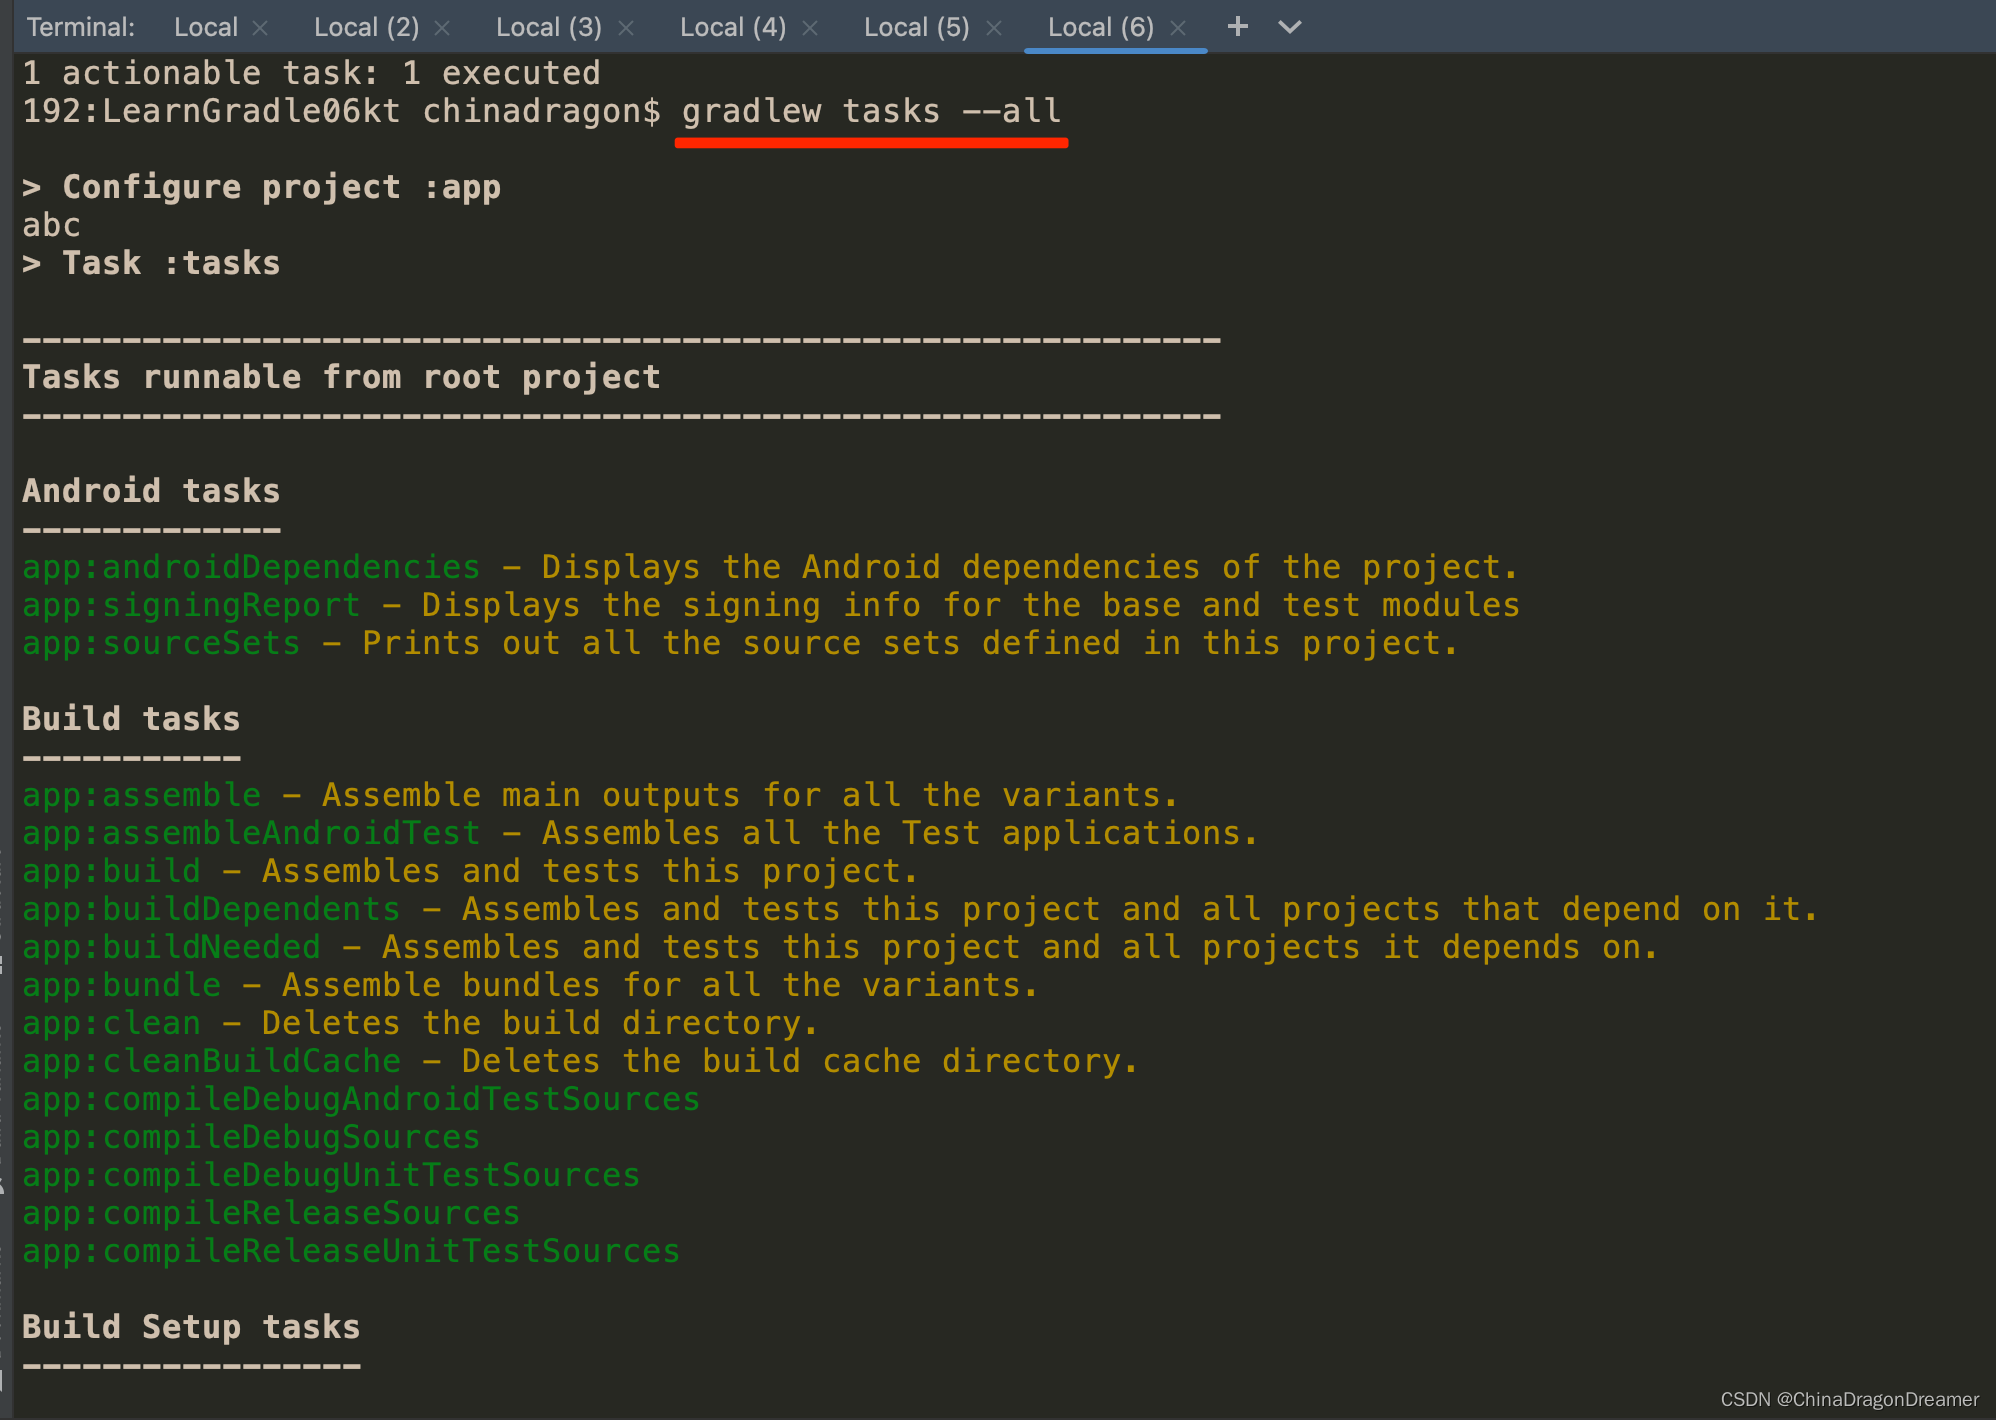Click the app:signingReport task name
Screen dimensions: 1996x1420
coord(191,605)
